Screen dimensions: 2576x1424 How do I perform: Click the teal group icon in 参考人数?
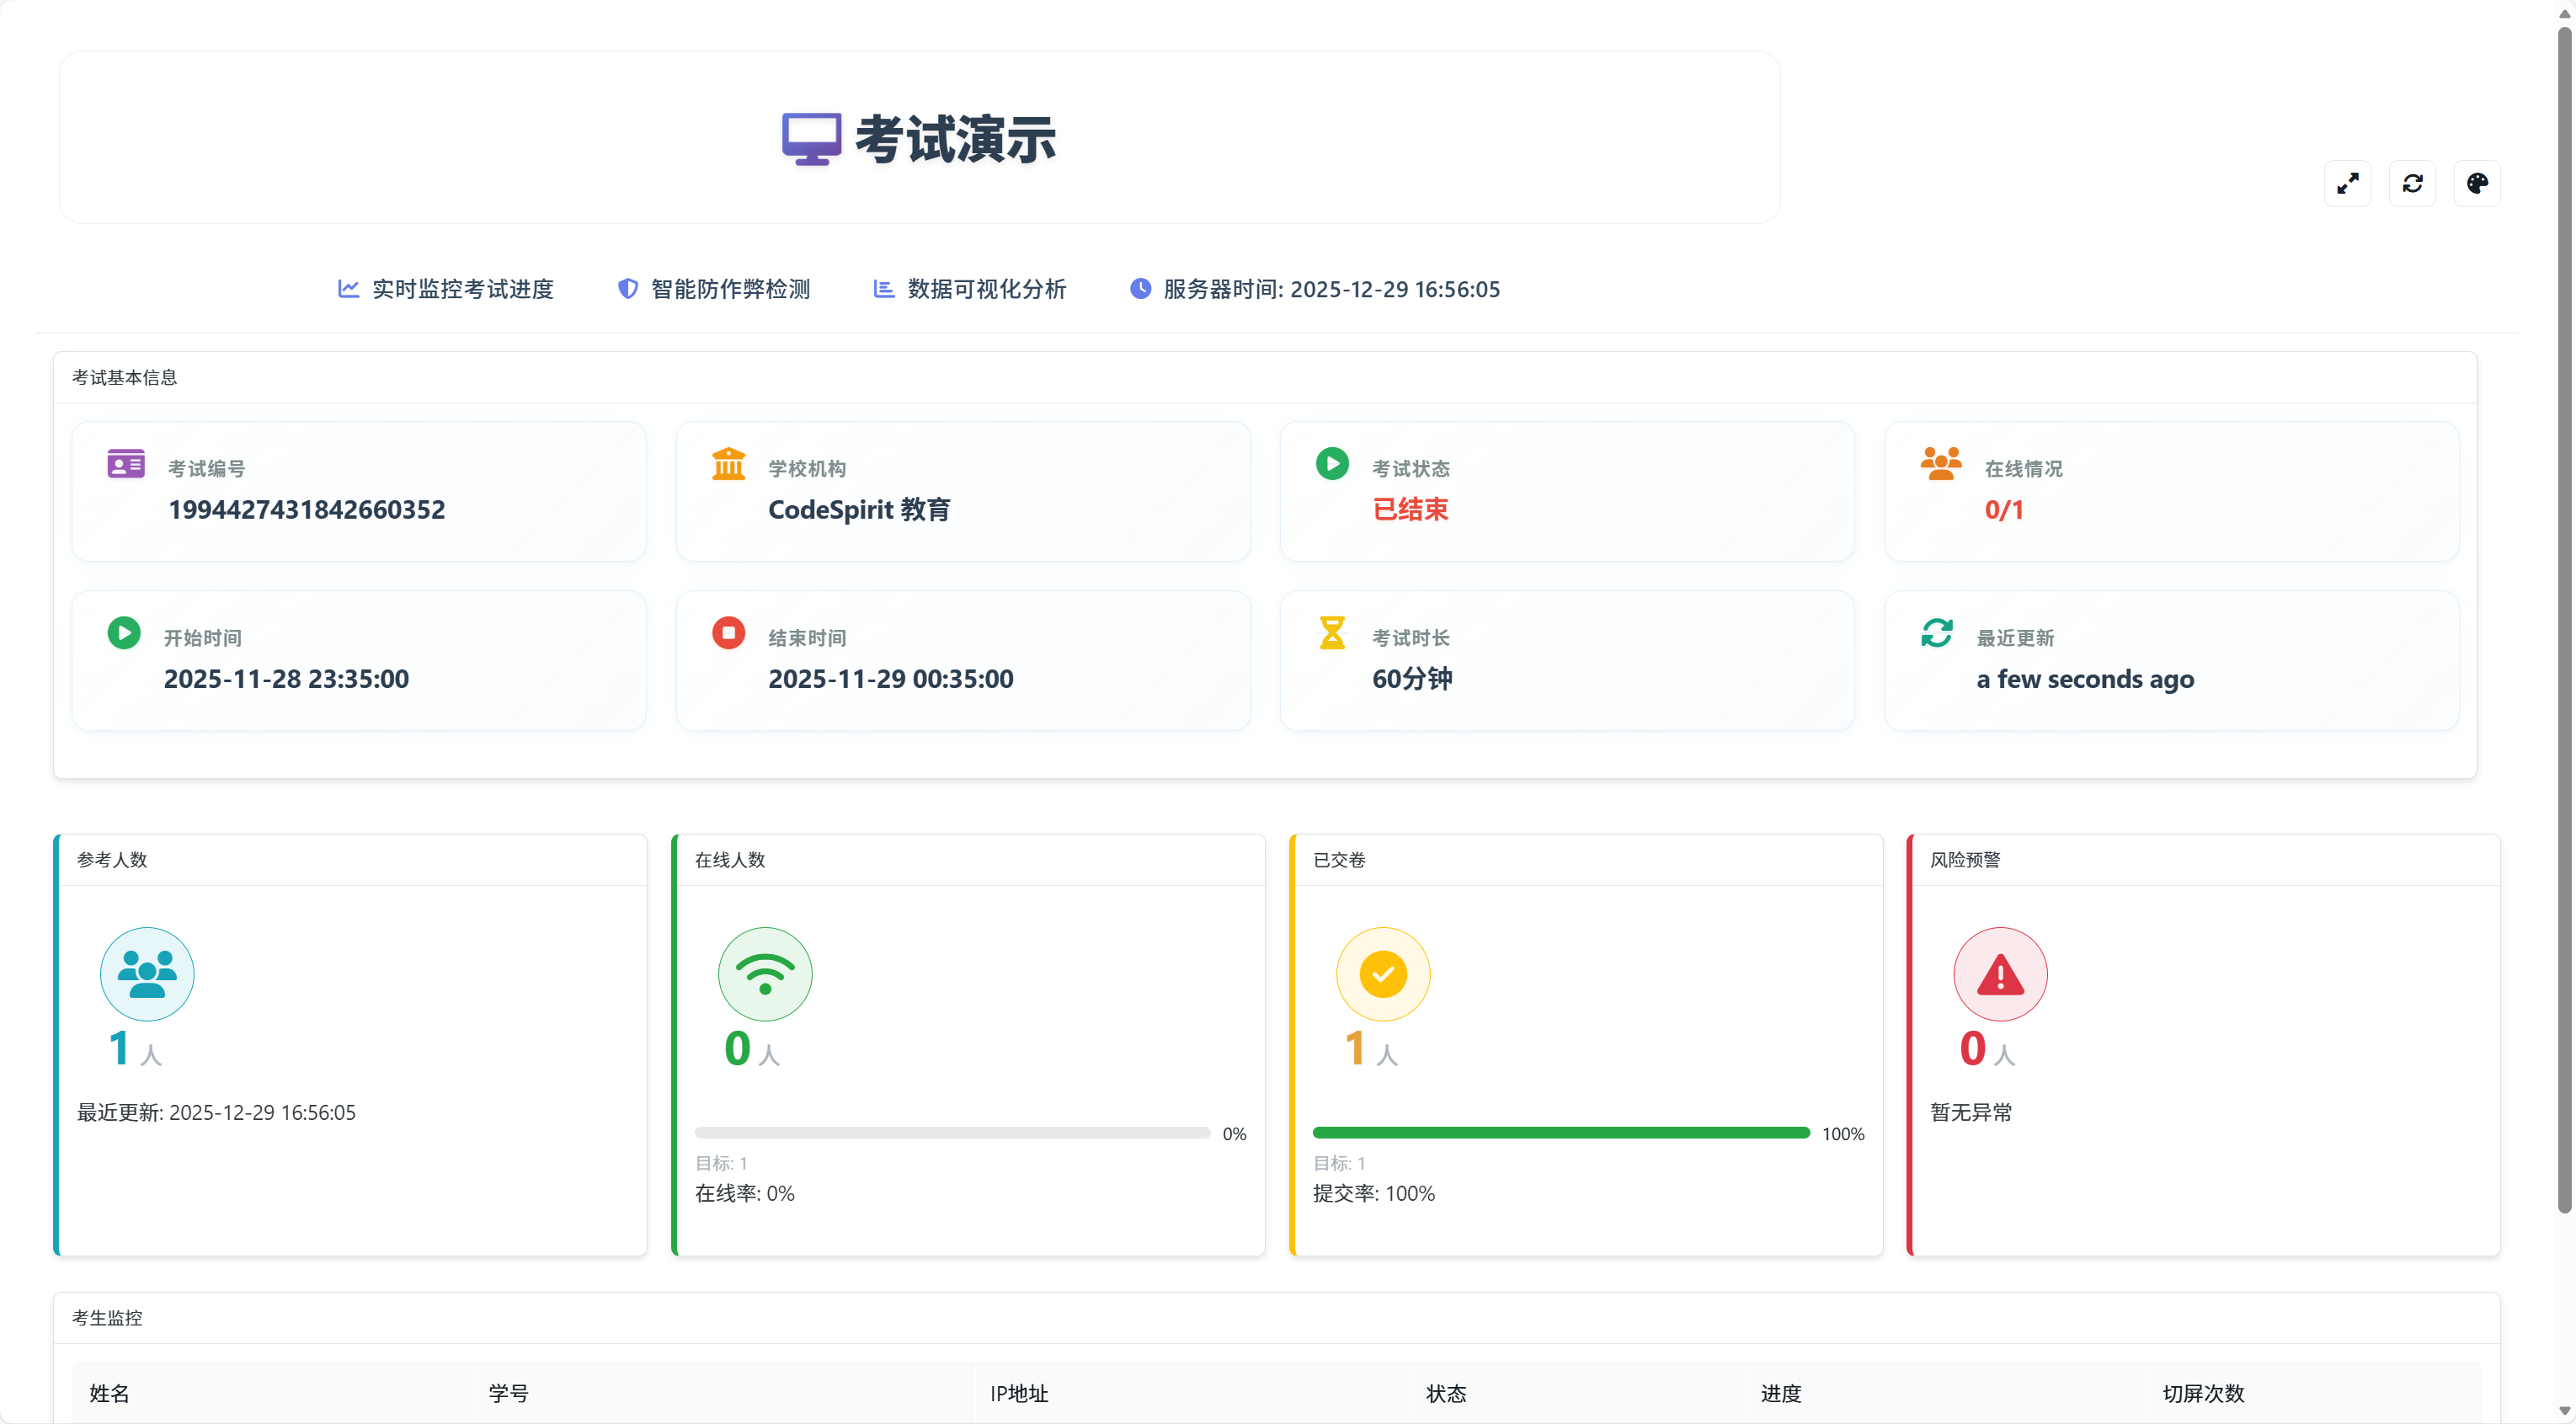(147, 974)
